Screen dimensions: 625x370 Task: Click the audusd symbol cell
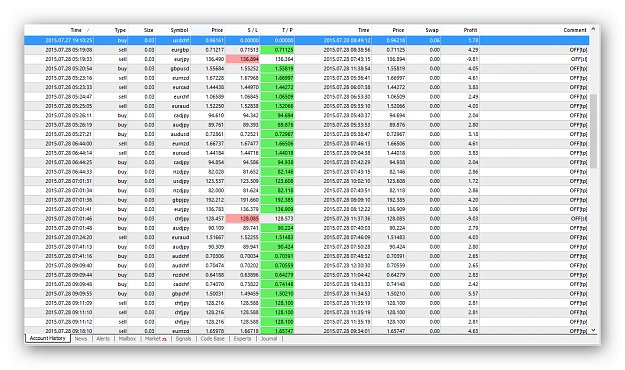[x=180, y=134]
